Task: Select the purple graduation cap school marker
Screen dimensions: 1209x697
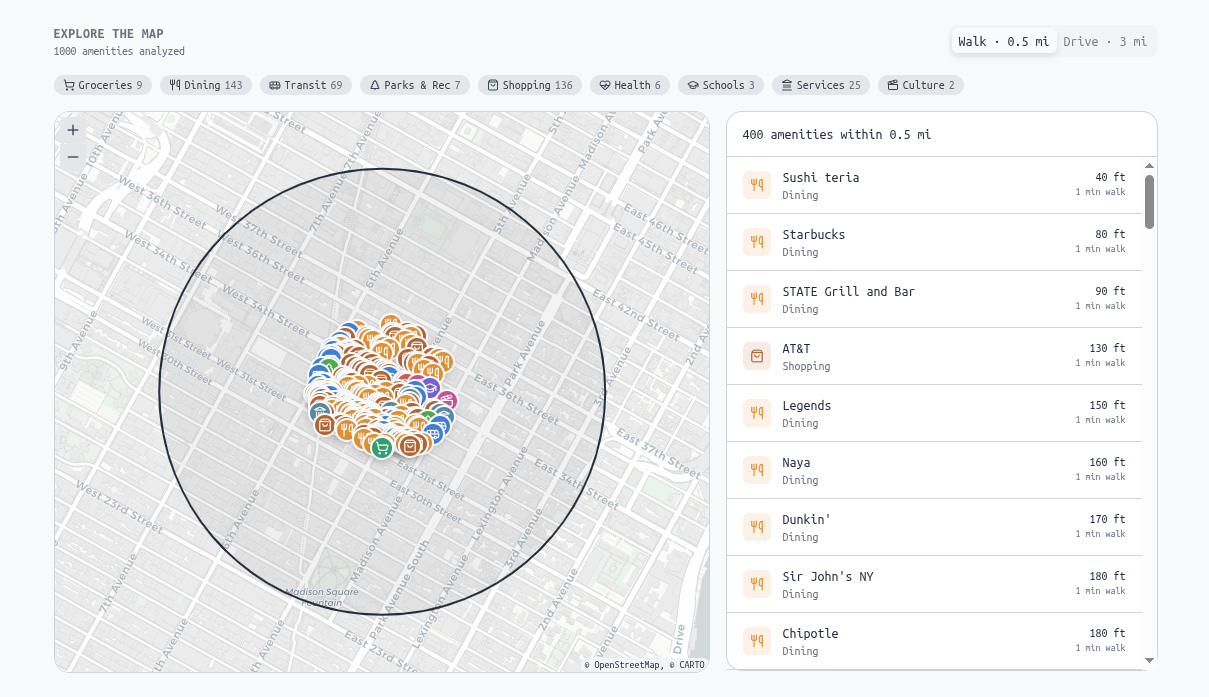Action: point(430,387)
